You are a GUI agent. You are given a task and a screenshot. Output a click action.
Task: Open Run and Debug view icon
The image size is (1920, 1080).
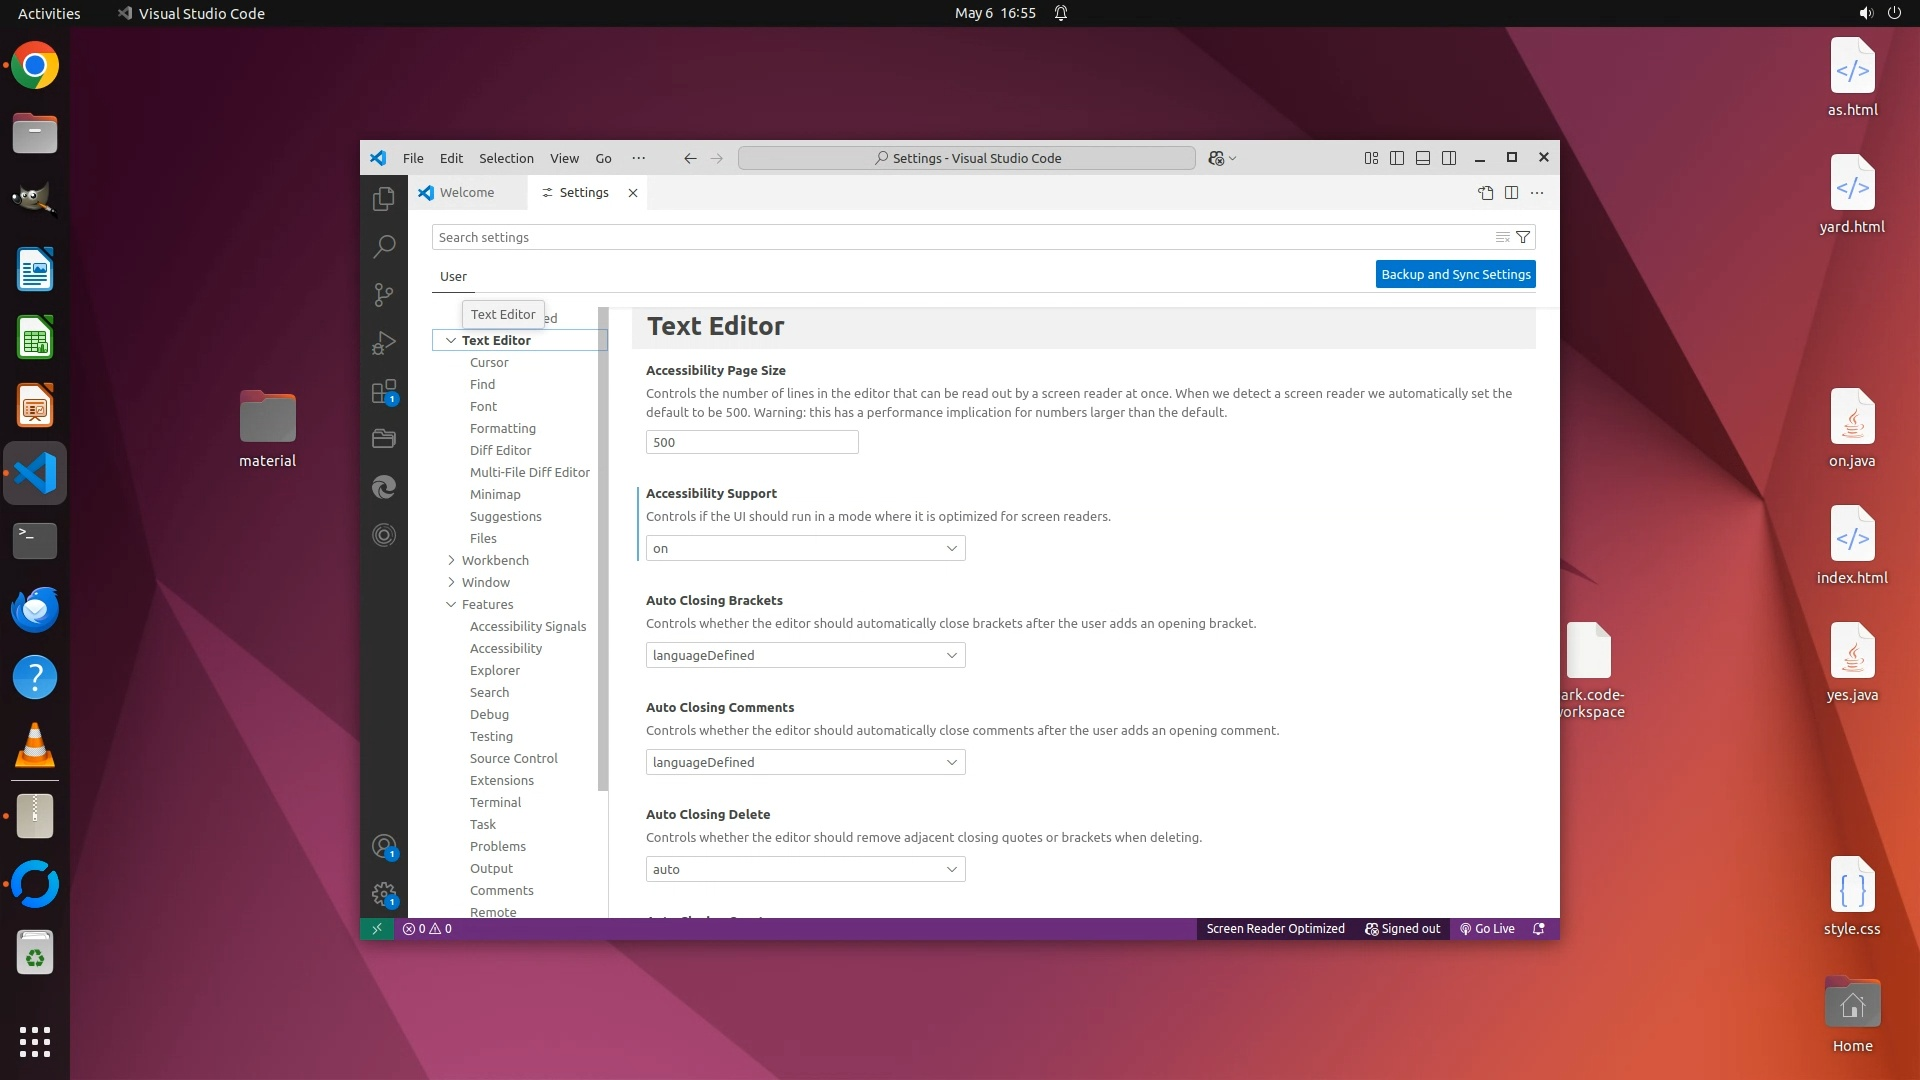[x=384, y=343]
